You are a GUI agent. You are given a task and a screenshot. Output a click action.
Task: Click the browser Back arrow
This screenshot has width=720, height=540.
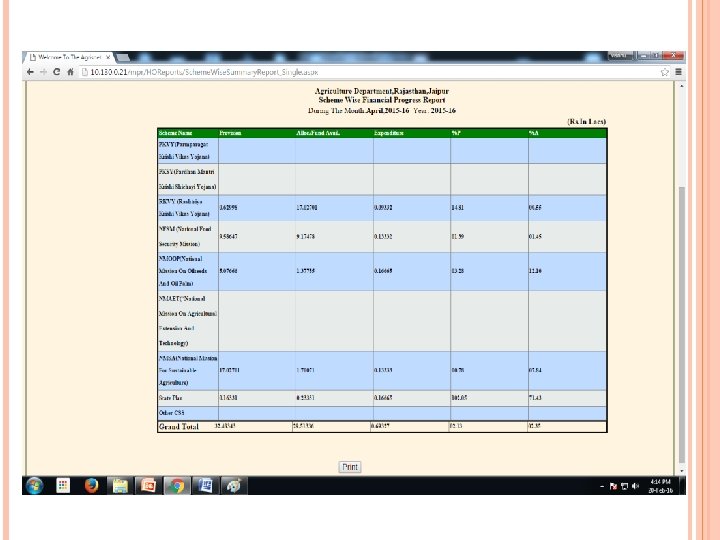(30, 72)
